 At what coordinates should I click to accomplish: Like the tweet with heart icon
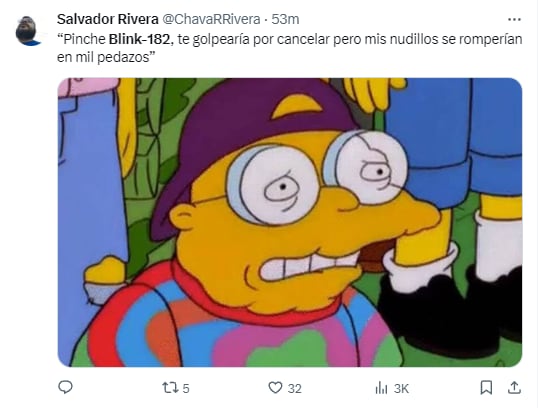(275, 388)
